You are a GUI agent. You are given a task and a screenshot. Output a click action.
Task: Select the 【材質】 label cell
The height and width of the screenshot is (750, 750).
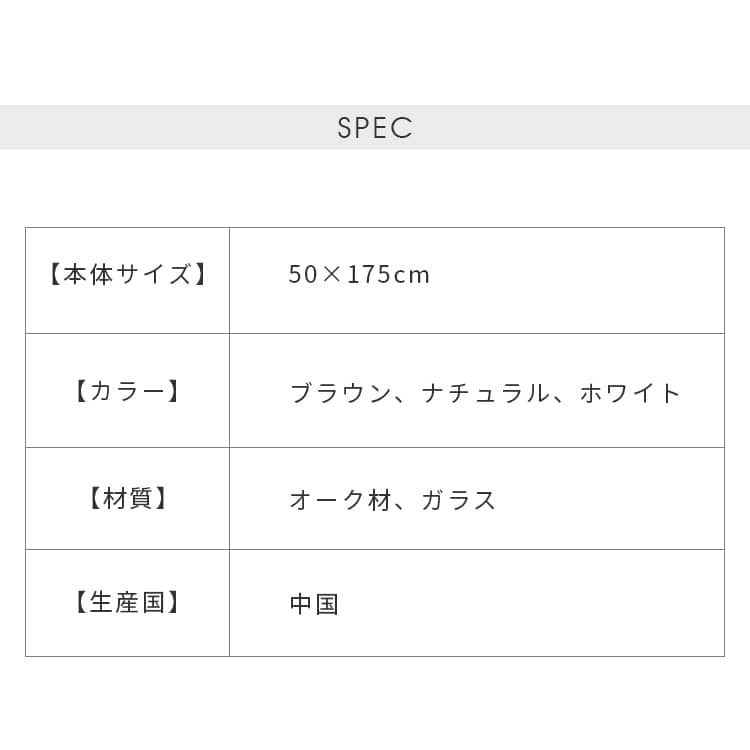[x=127, y=499]
